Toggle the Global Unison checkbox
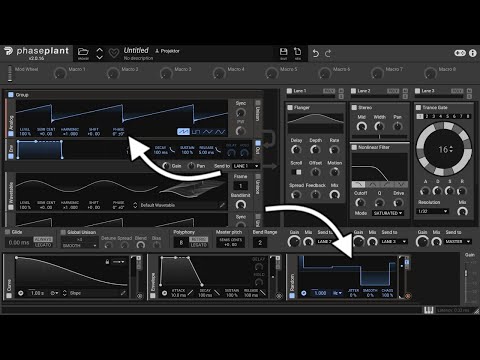This screenshot has height=360, width=480. click(x=63, y=232)
